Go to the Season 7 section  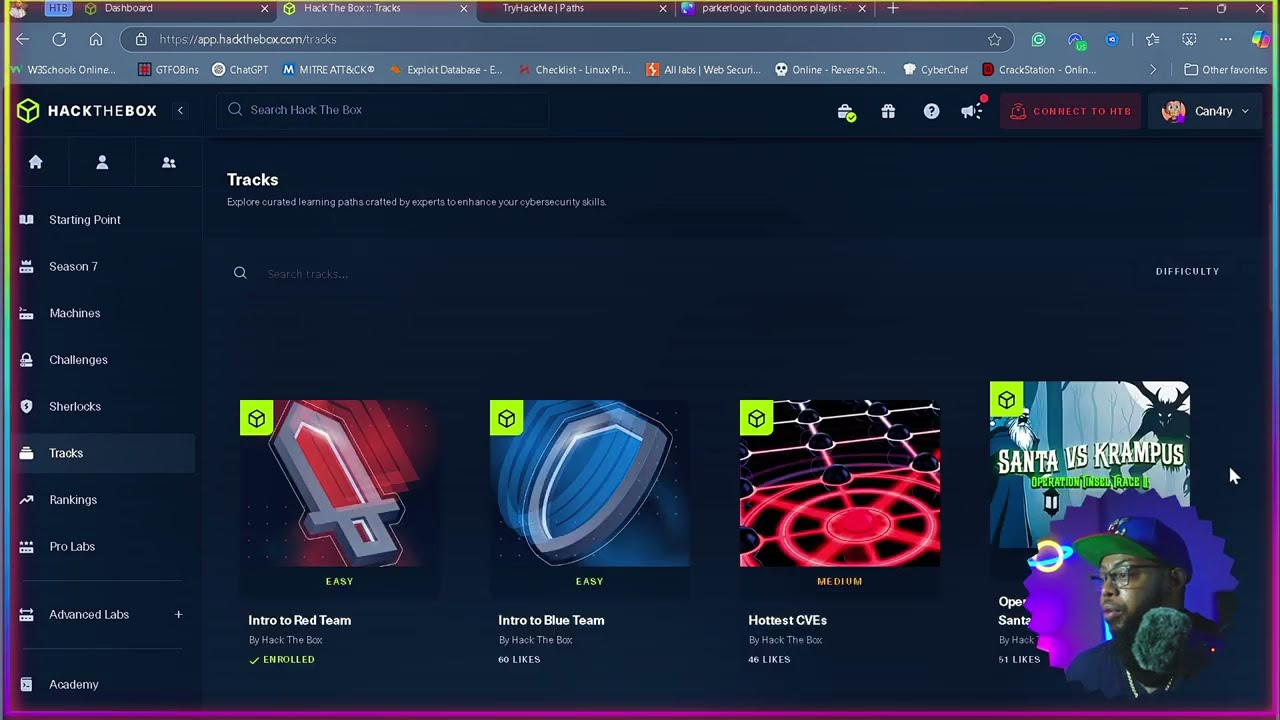[73, 267]
